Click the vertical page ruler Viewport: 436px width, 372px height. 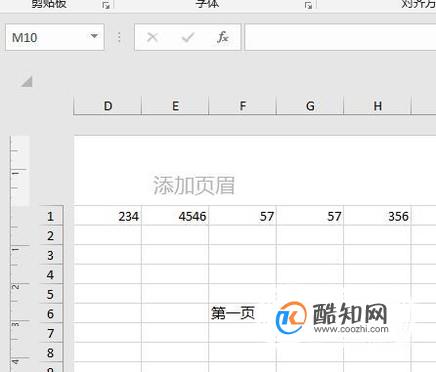point(20,253)
